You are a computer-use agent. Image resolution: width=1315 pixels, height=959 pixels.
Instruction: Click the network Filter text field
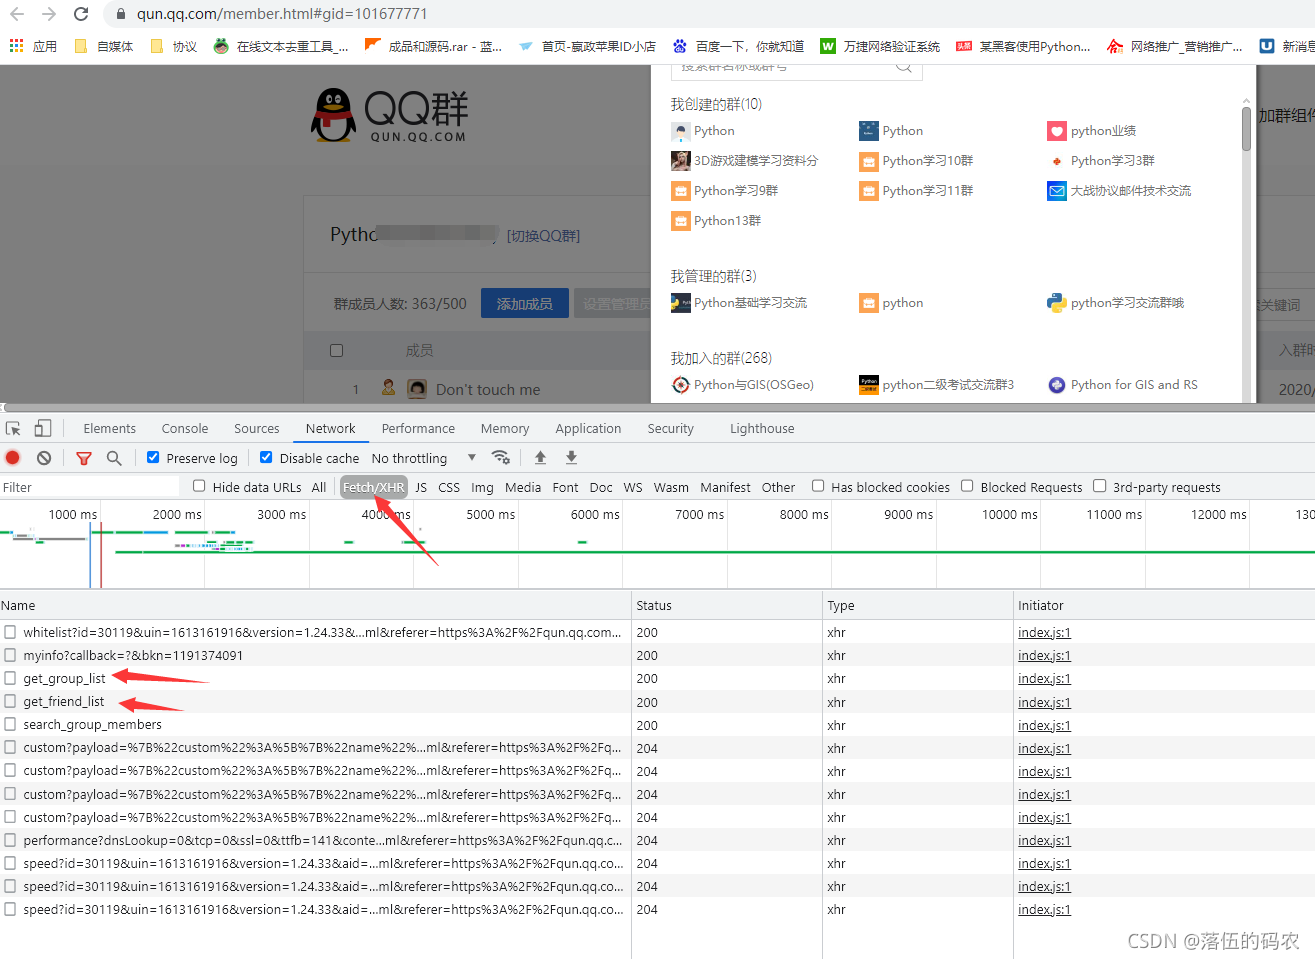point(89,487)
